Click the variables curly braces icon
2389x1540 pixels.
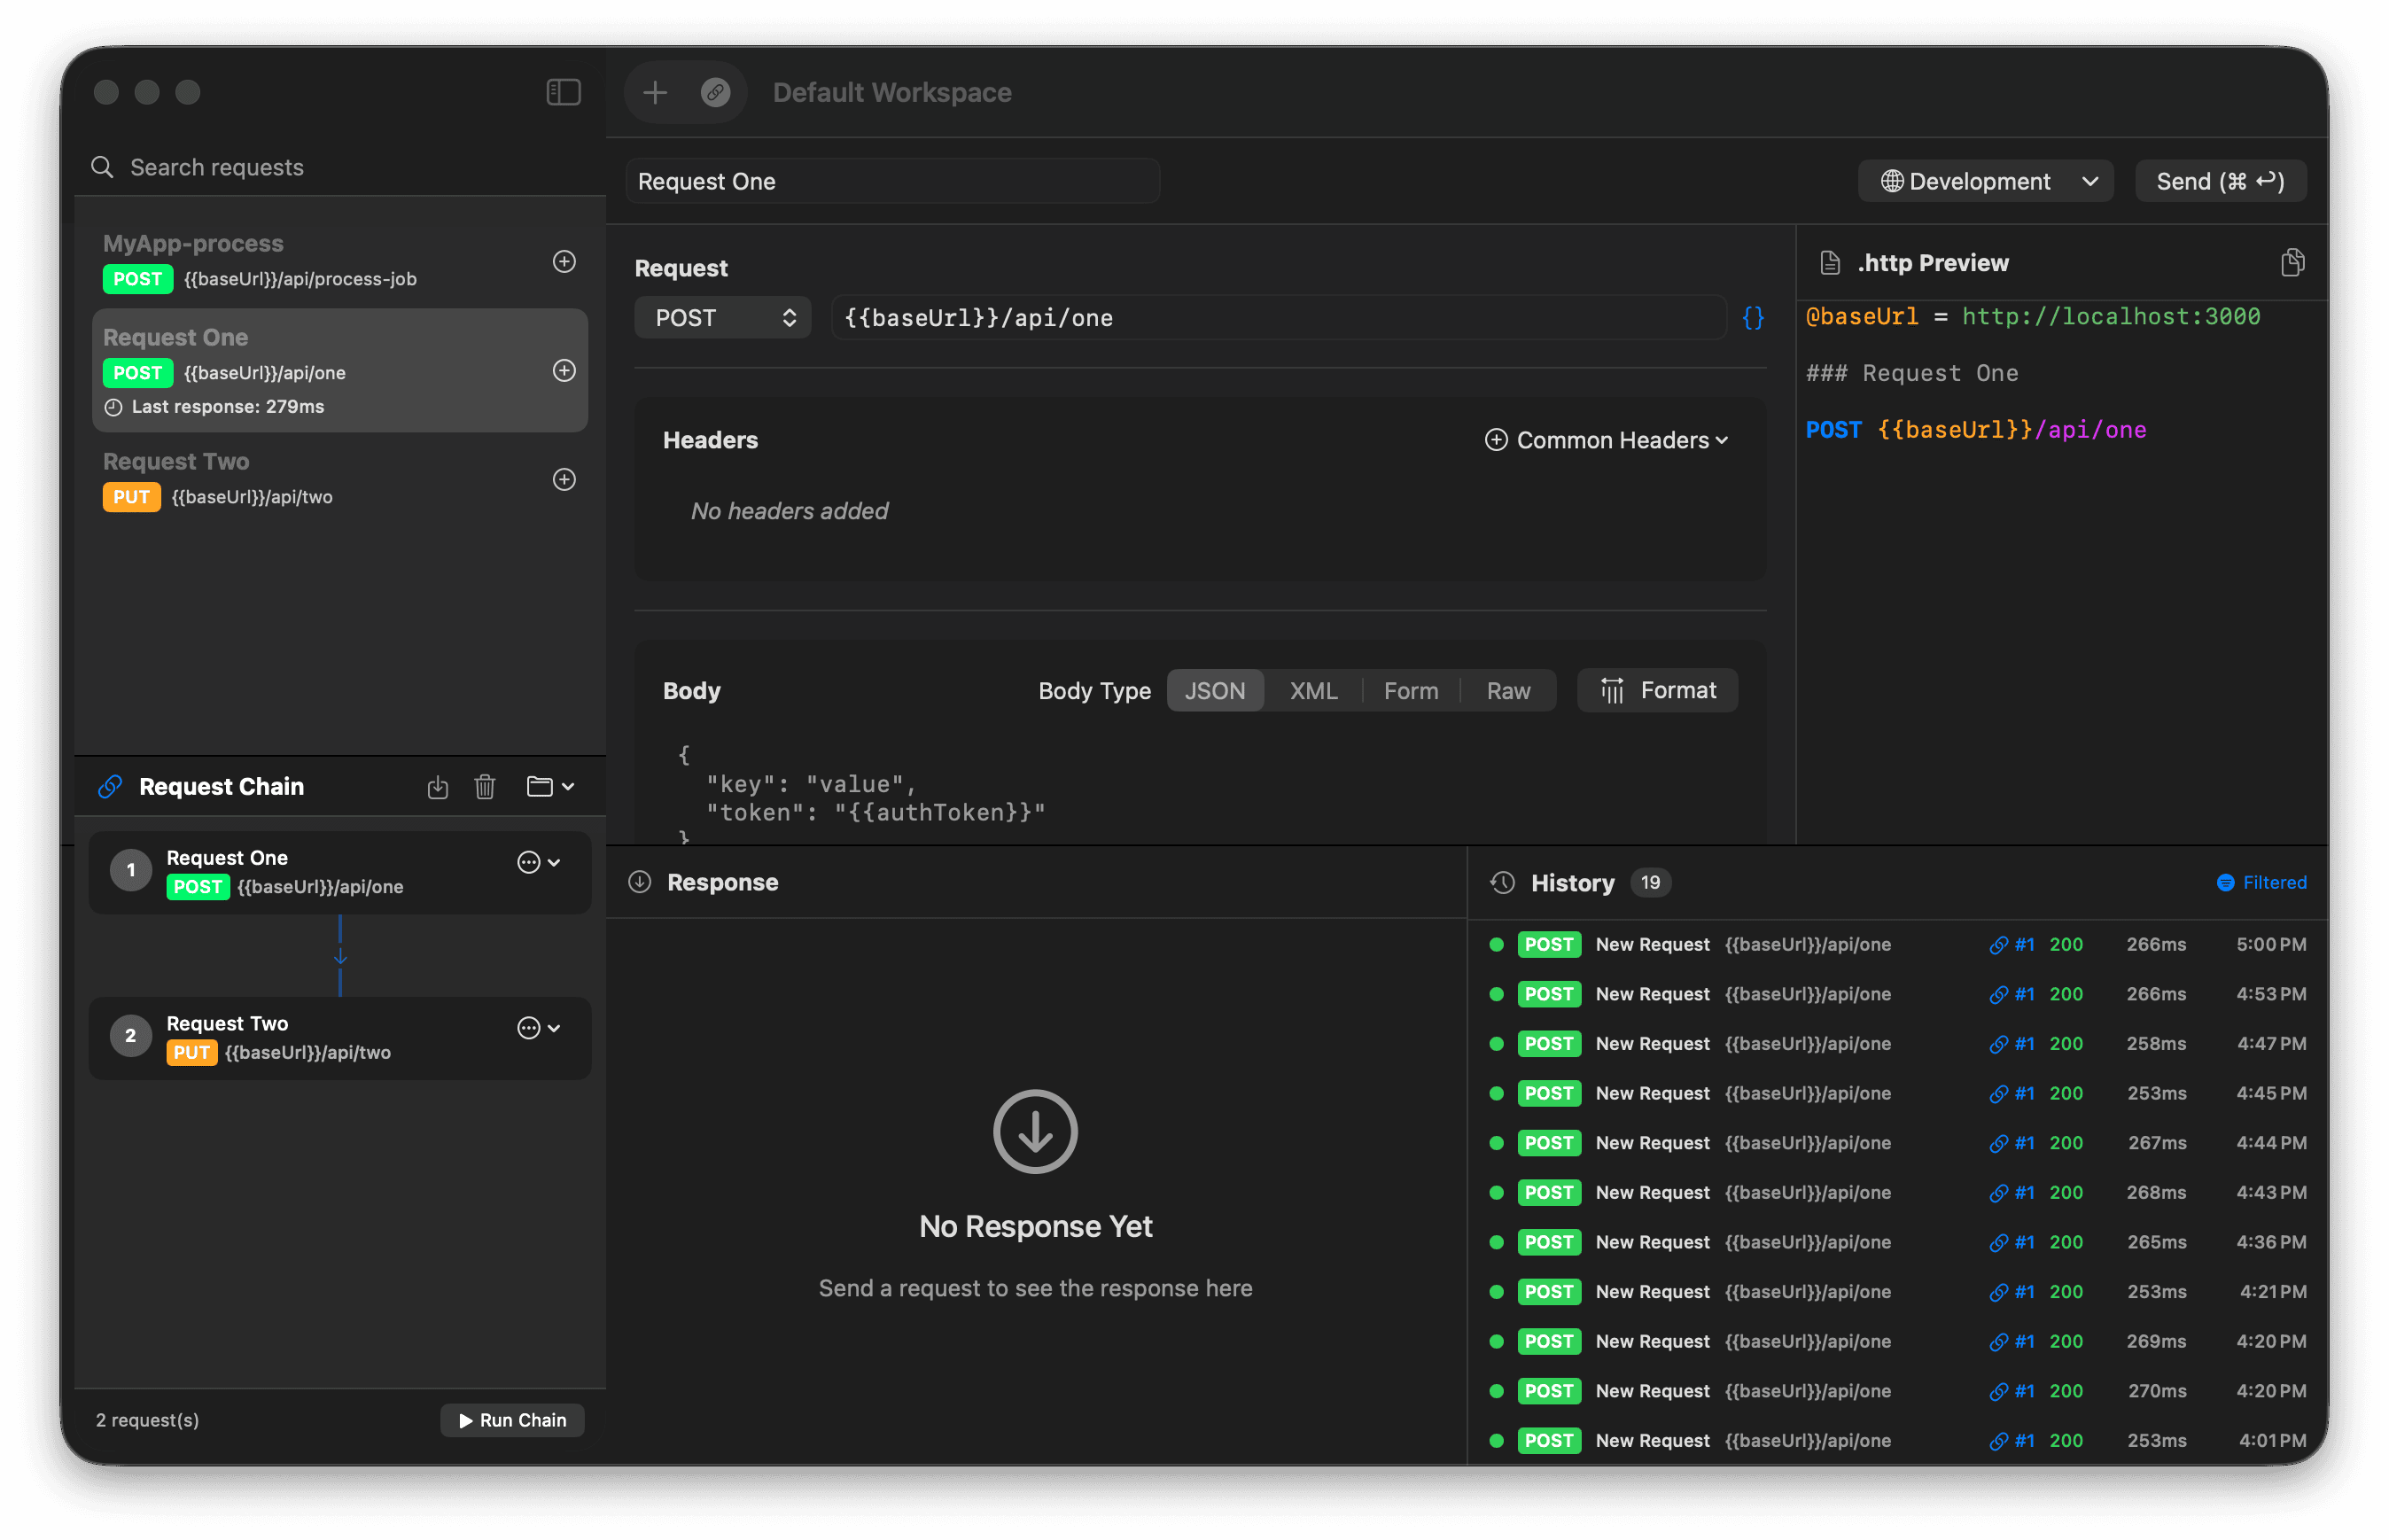pos(1752,318)
